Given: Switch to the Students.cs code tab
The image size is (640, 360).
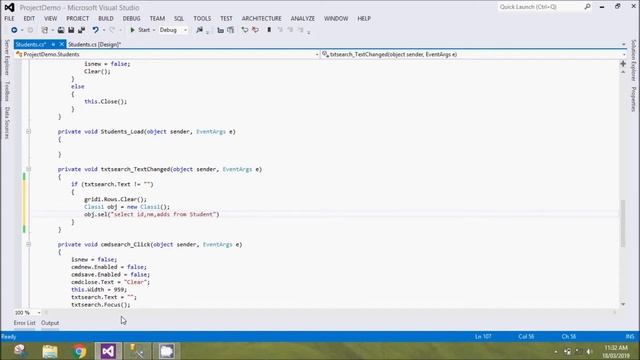Looking at the screenshot, I should pyautogui.click(x=31, y=44).
